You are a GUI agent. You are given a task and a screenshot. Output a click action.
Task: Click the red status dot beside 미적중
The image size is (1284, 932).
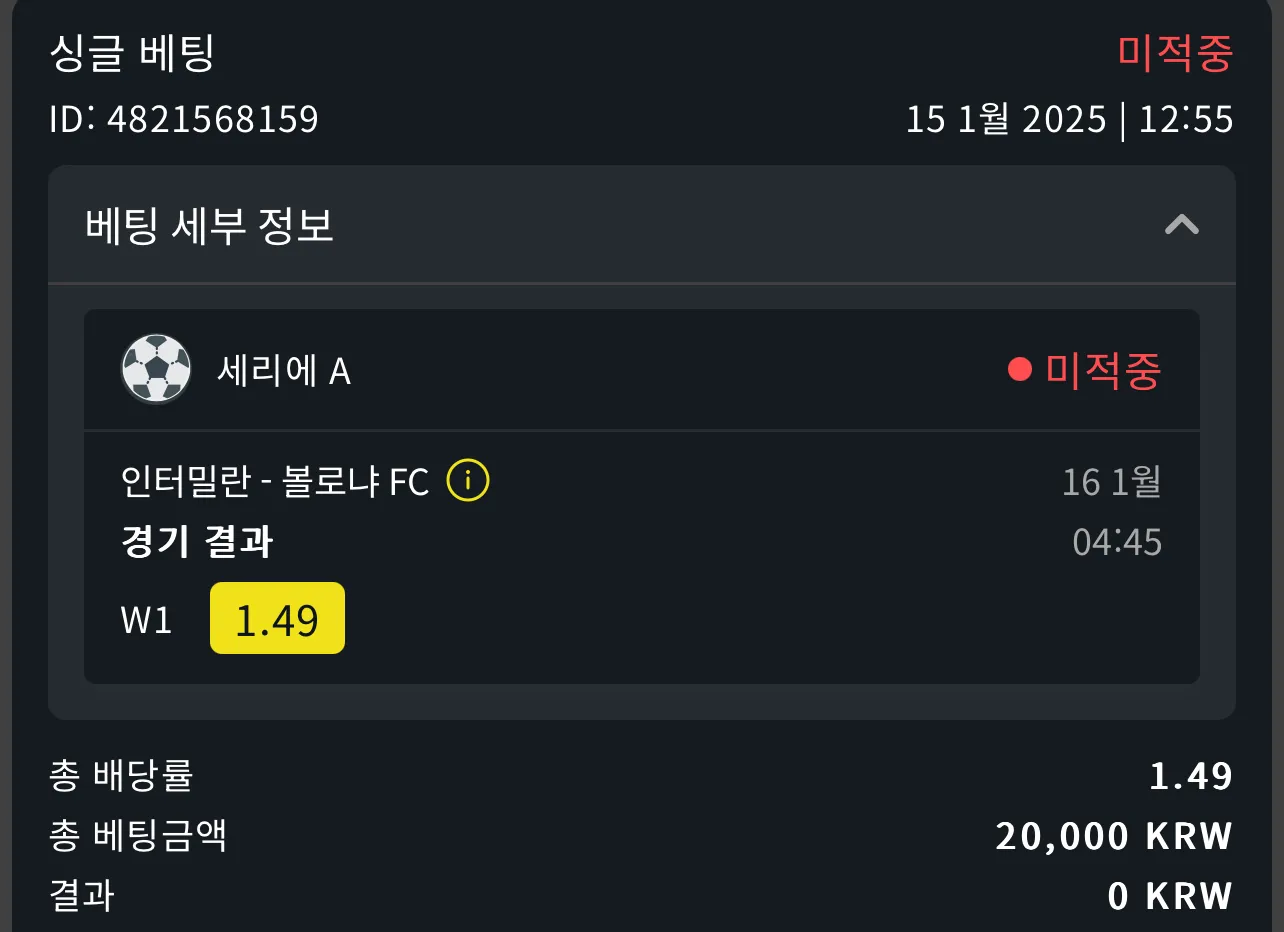(x=1019, y=371)
